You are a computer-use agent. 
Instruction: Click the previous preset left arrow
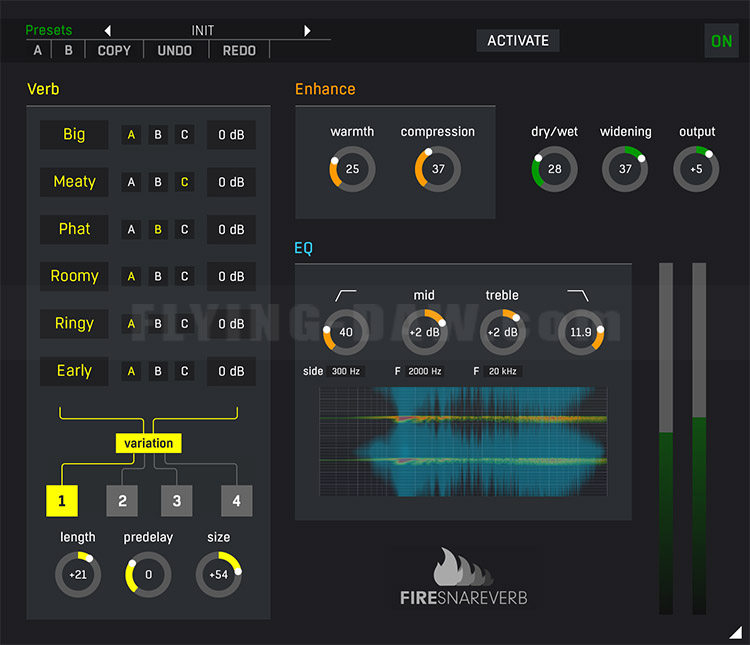coord(108,31)
